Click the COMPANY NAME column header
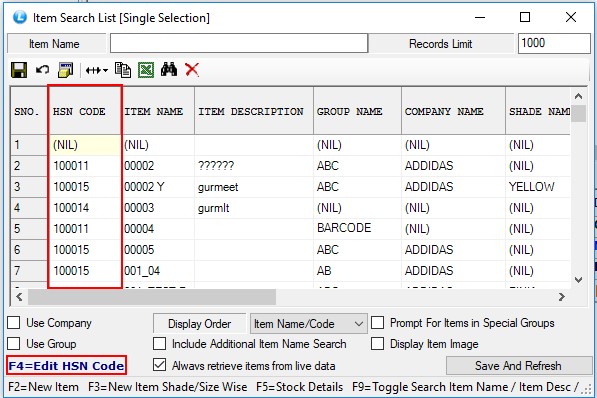This screenshot has height=398, width=597. point(453,111)
